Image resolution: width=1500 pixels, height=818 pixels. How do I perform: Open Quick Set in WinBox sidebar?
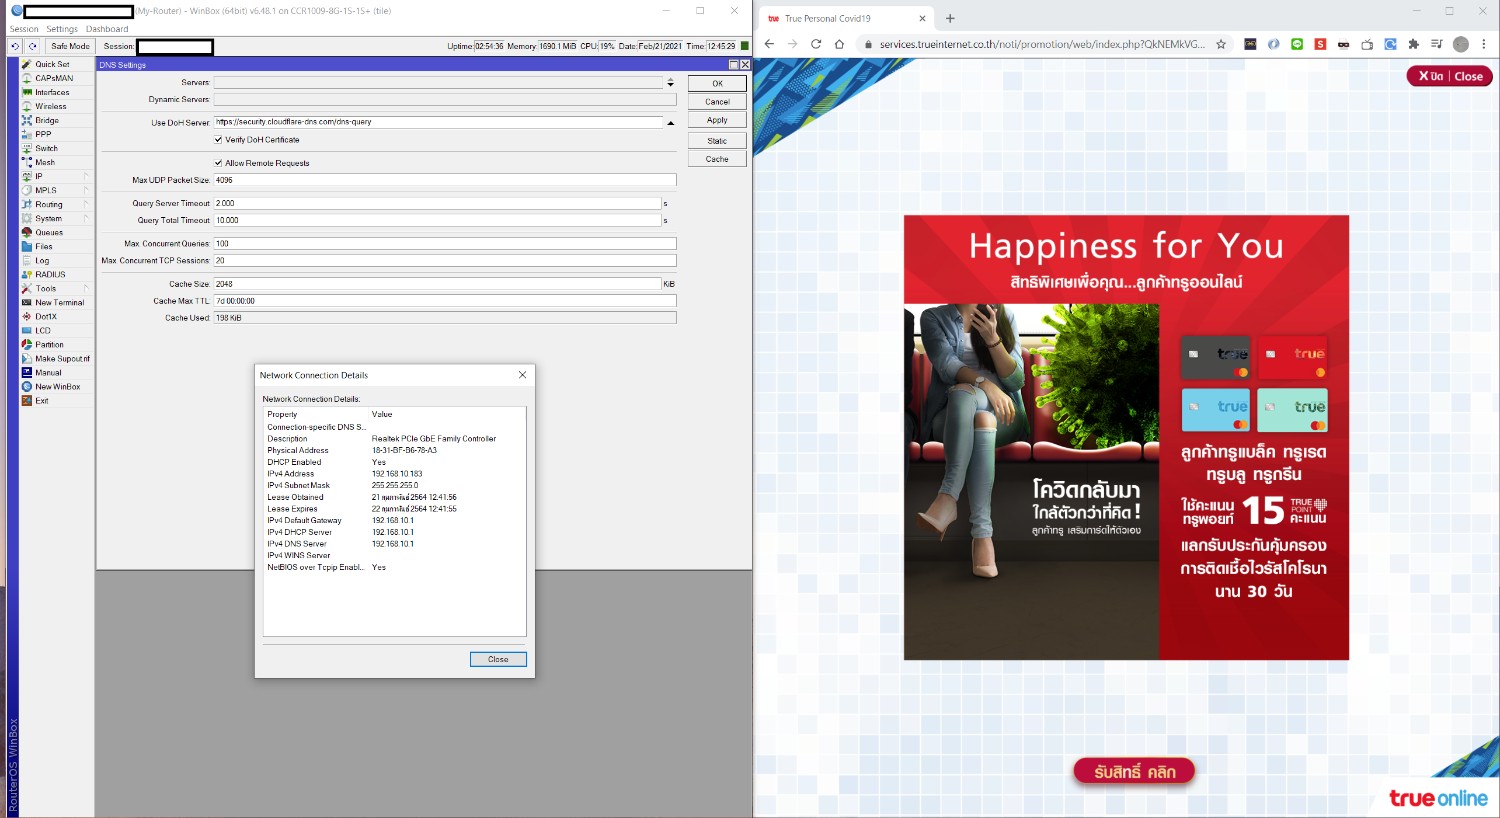(52, 64)
